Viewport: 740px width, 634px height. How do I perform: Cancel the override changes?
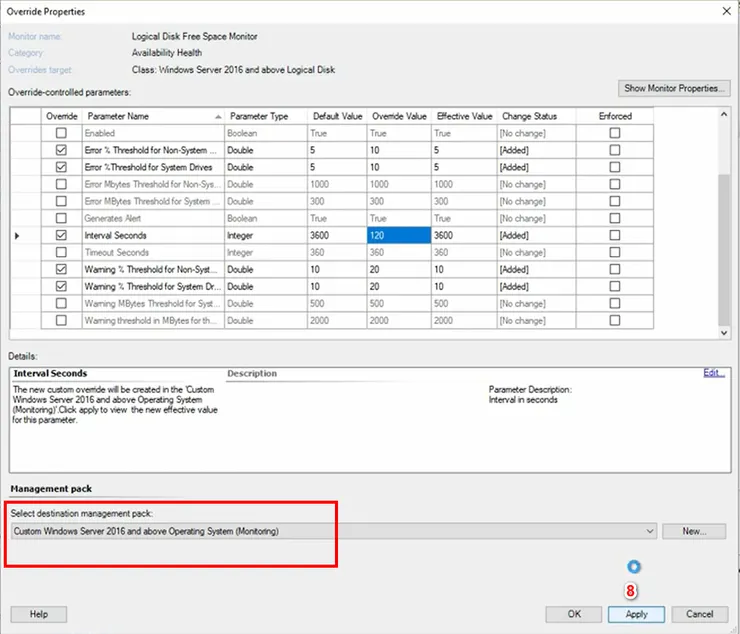pyautogui.click(x=699, y=614)
